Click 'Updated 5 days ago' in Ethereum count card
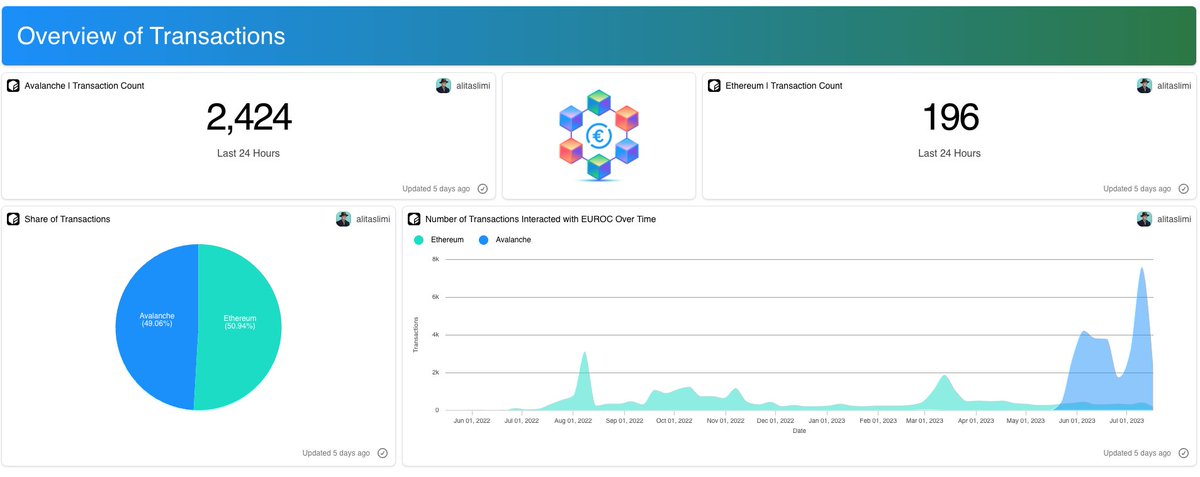1200x477 pixels. pyautogui.click(x=1137, y=188)
